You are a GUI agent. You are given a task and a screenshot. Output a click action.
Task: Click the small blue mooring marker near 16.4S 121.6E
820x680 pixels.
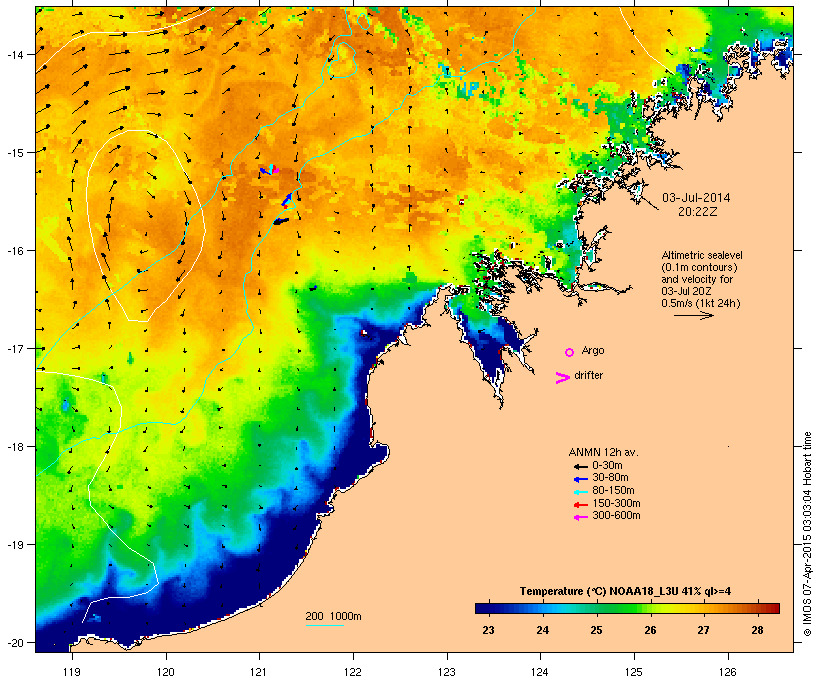coord(313,288)
